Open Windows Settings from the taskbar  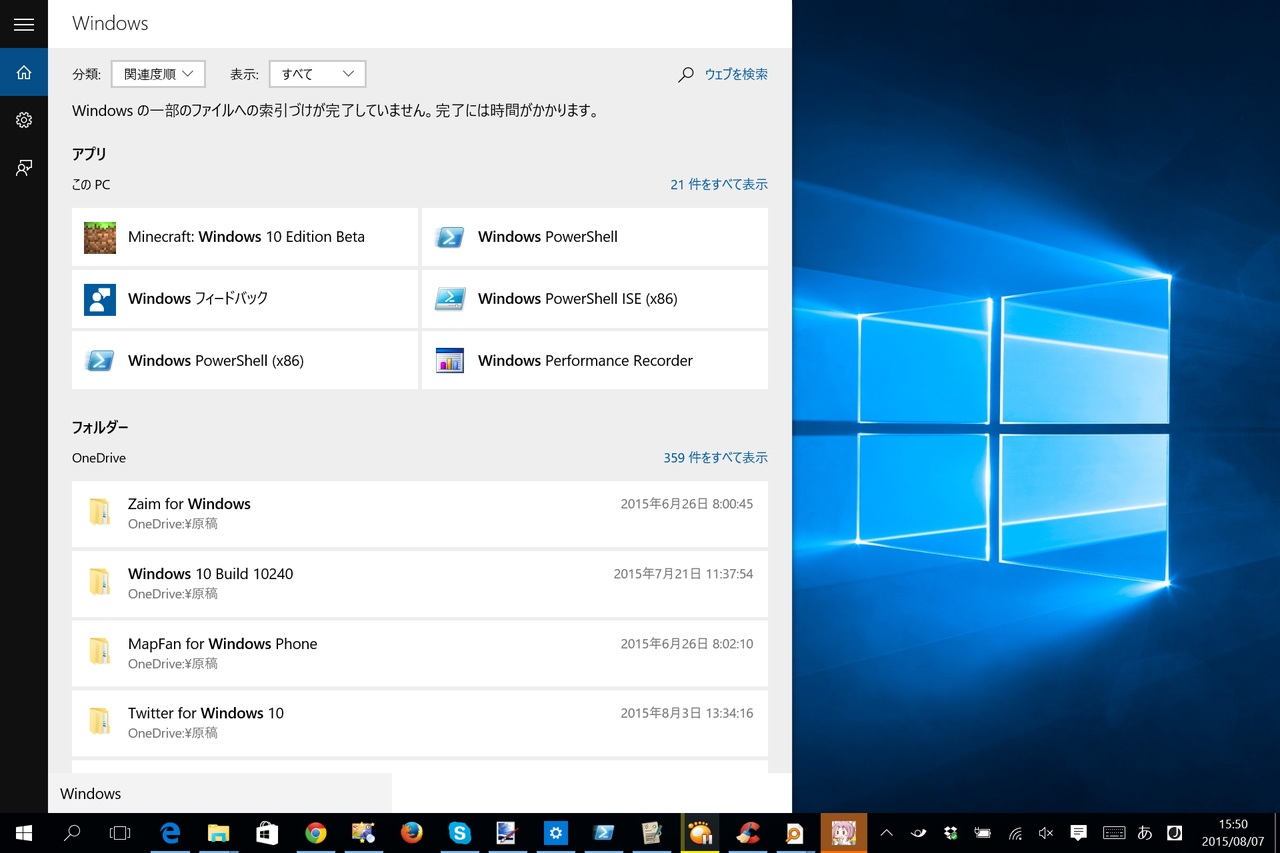(x=555, y=832)
